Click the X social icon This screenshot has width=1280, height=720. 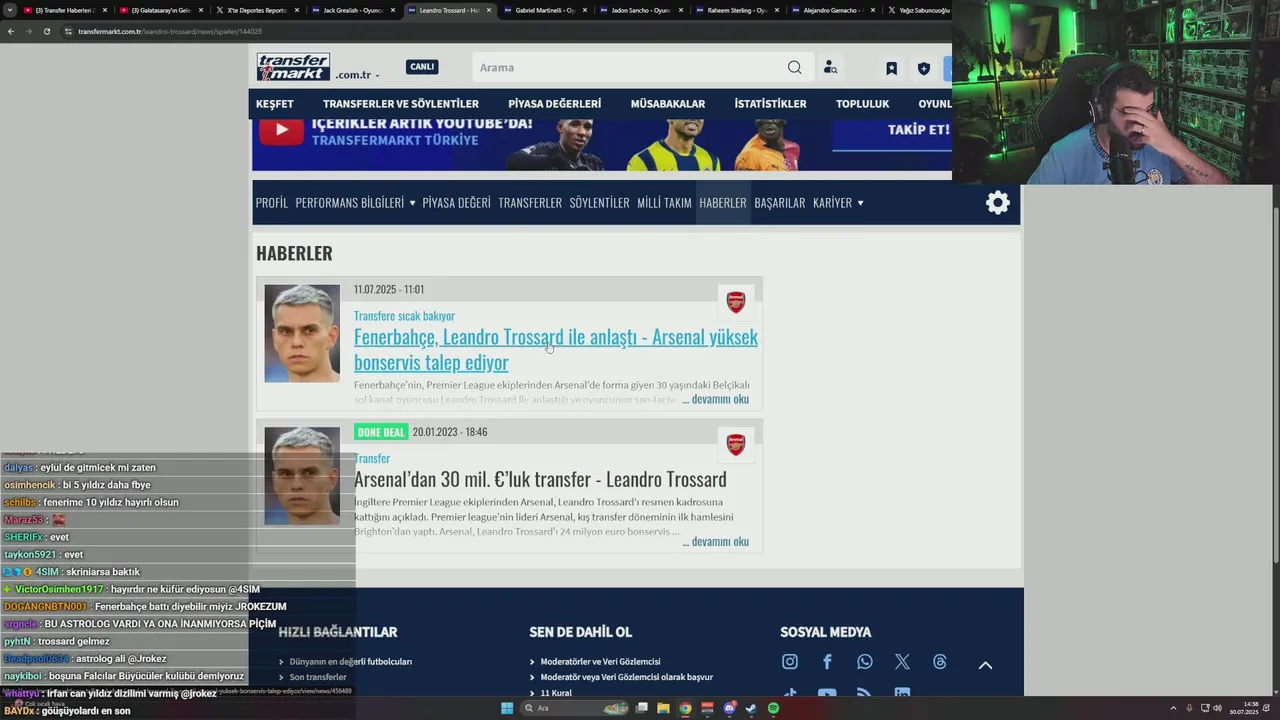(902, 662)
